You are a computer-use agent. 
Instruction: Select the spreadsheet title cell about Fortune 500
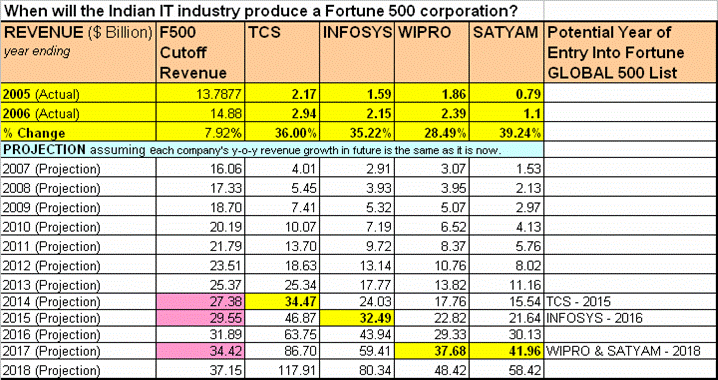coord(272,10)
